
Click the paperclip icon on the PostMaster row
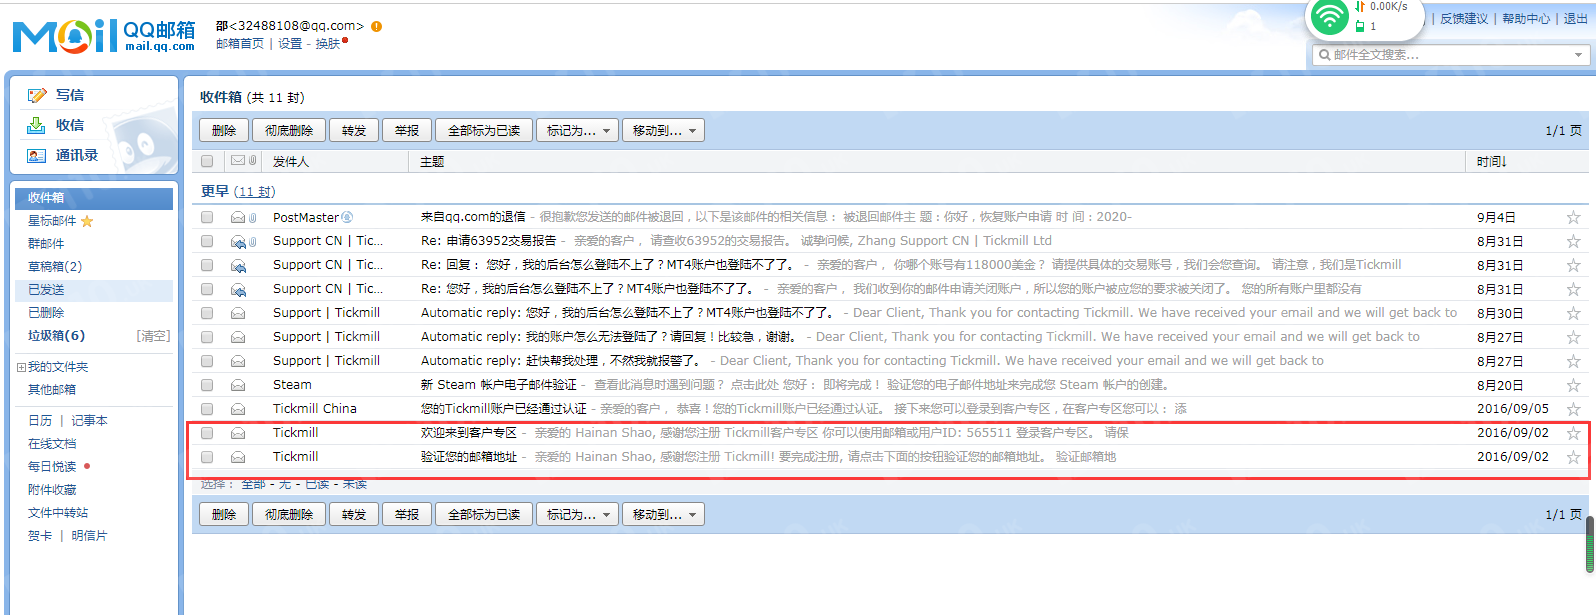(x=253, y=217)
